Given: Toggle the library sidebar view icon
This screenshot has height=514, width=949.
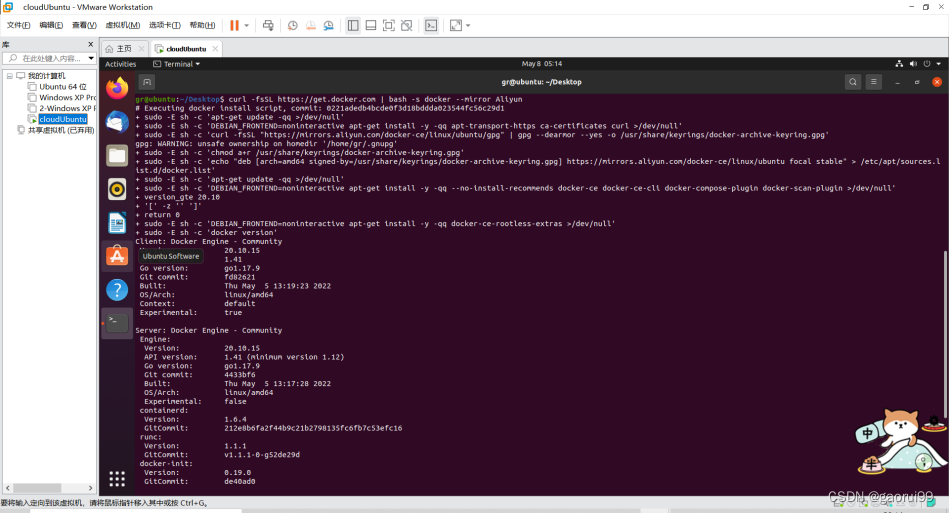Looking at the screenshot, I should click(353, 25).
